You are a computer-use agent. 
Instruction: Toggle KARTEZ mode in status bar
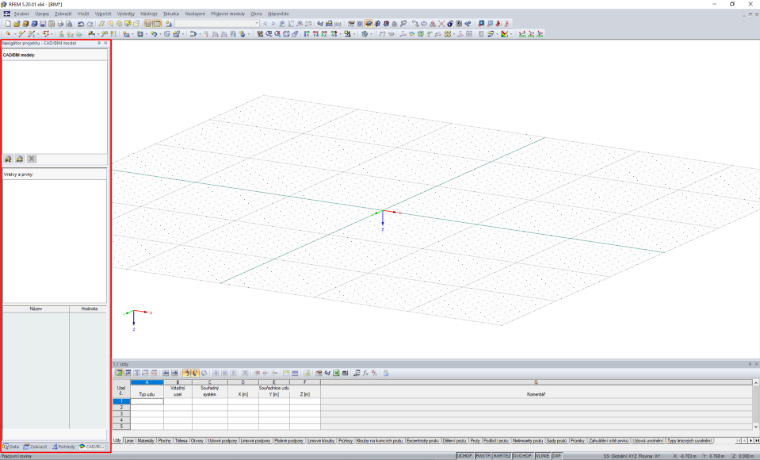[x=502, y=456]
